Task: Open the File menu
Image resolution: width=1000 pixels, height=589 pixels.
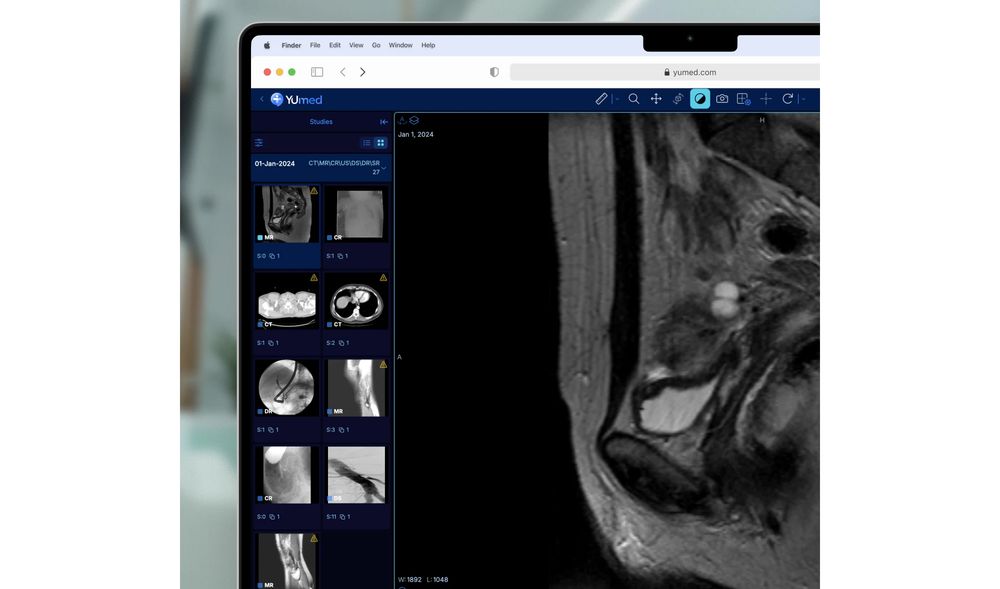Action: (315, 45)
